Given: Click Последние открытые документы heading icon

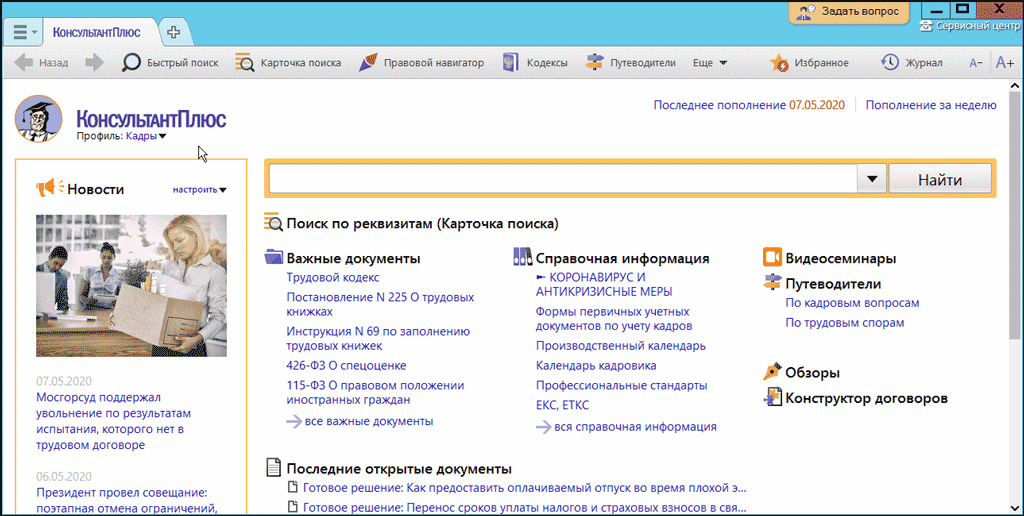Looking at the screenshot, I should point(274,468).
